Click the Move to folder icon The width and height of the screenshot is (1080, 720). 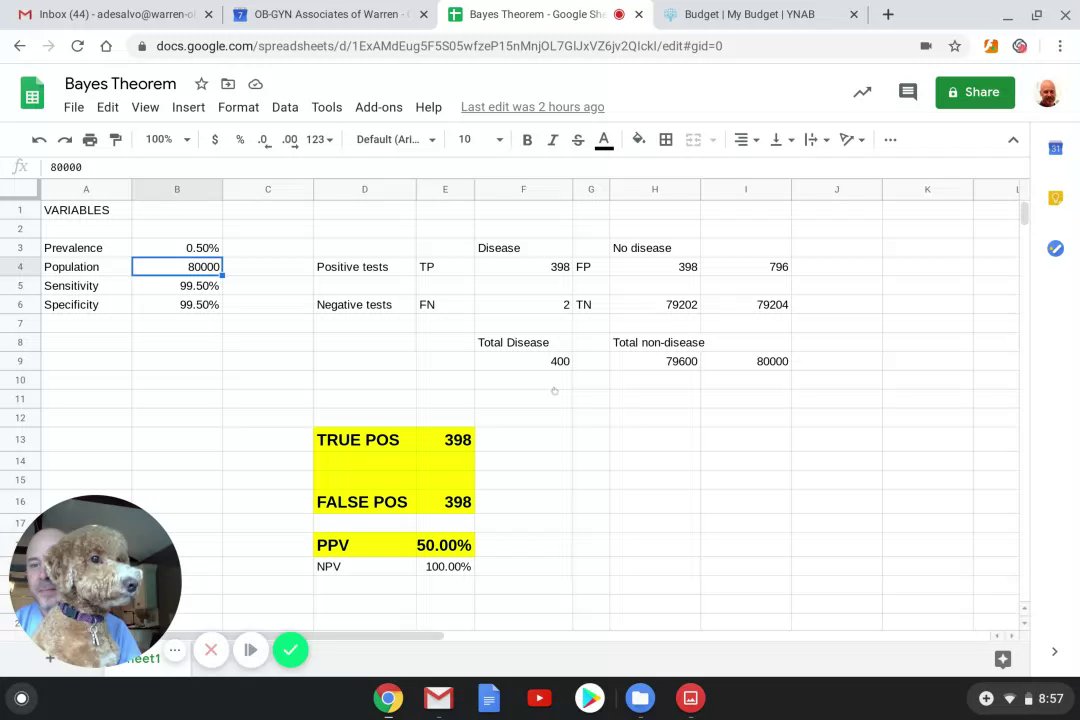coord(228,84)
